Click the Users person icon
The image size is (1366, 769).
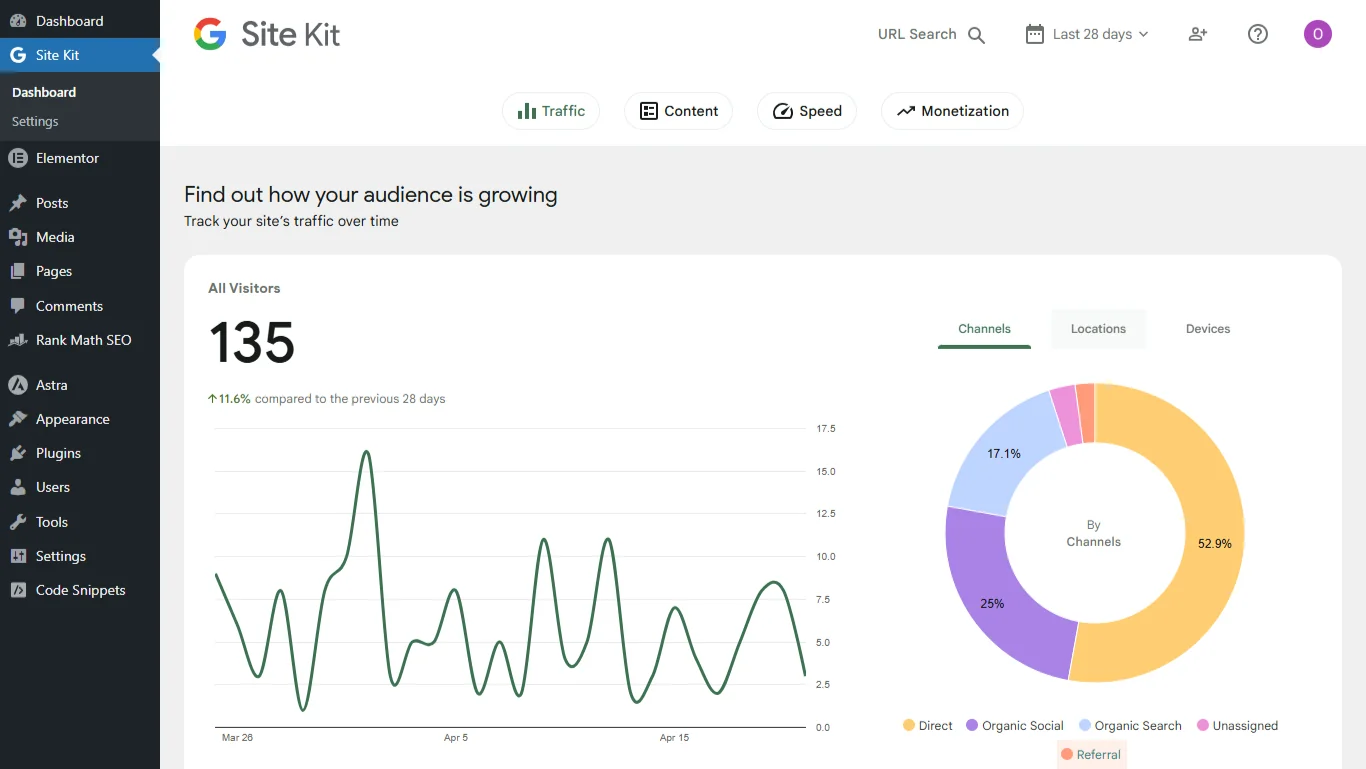click(x=18, y=487)
